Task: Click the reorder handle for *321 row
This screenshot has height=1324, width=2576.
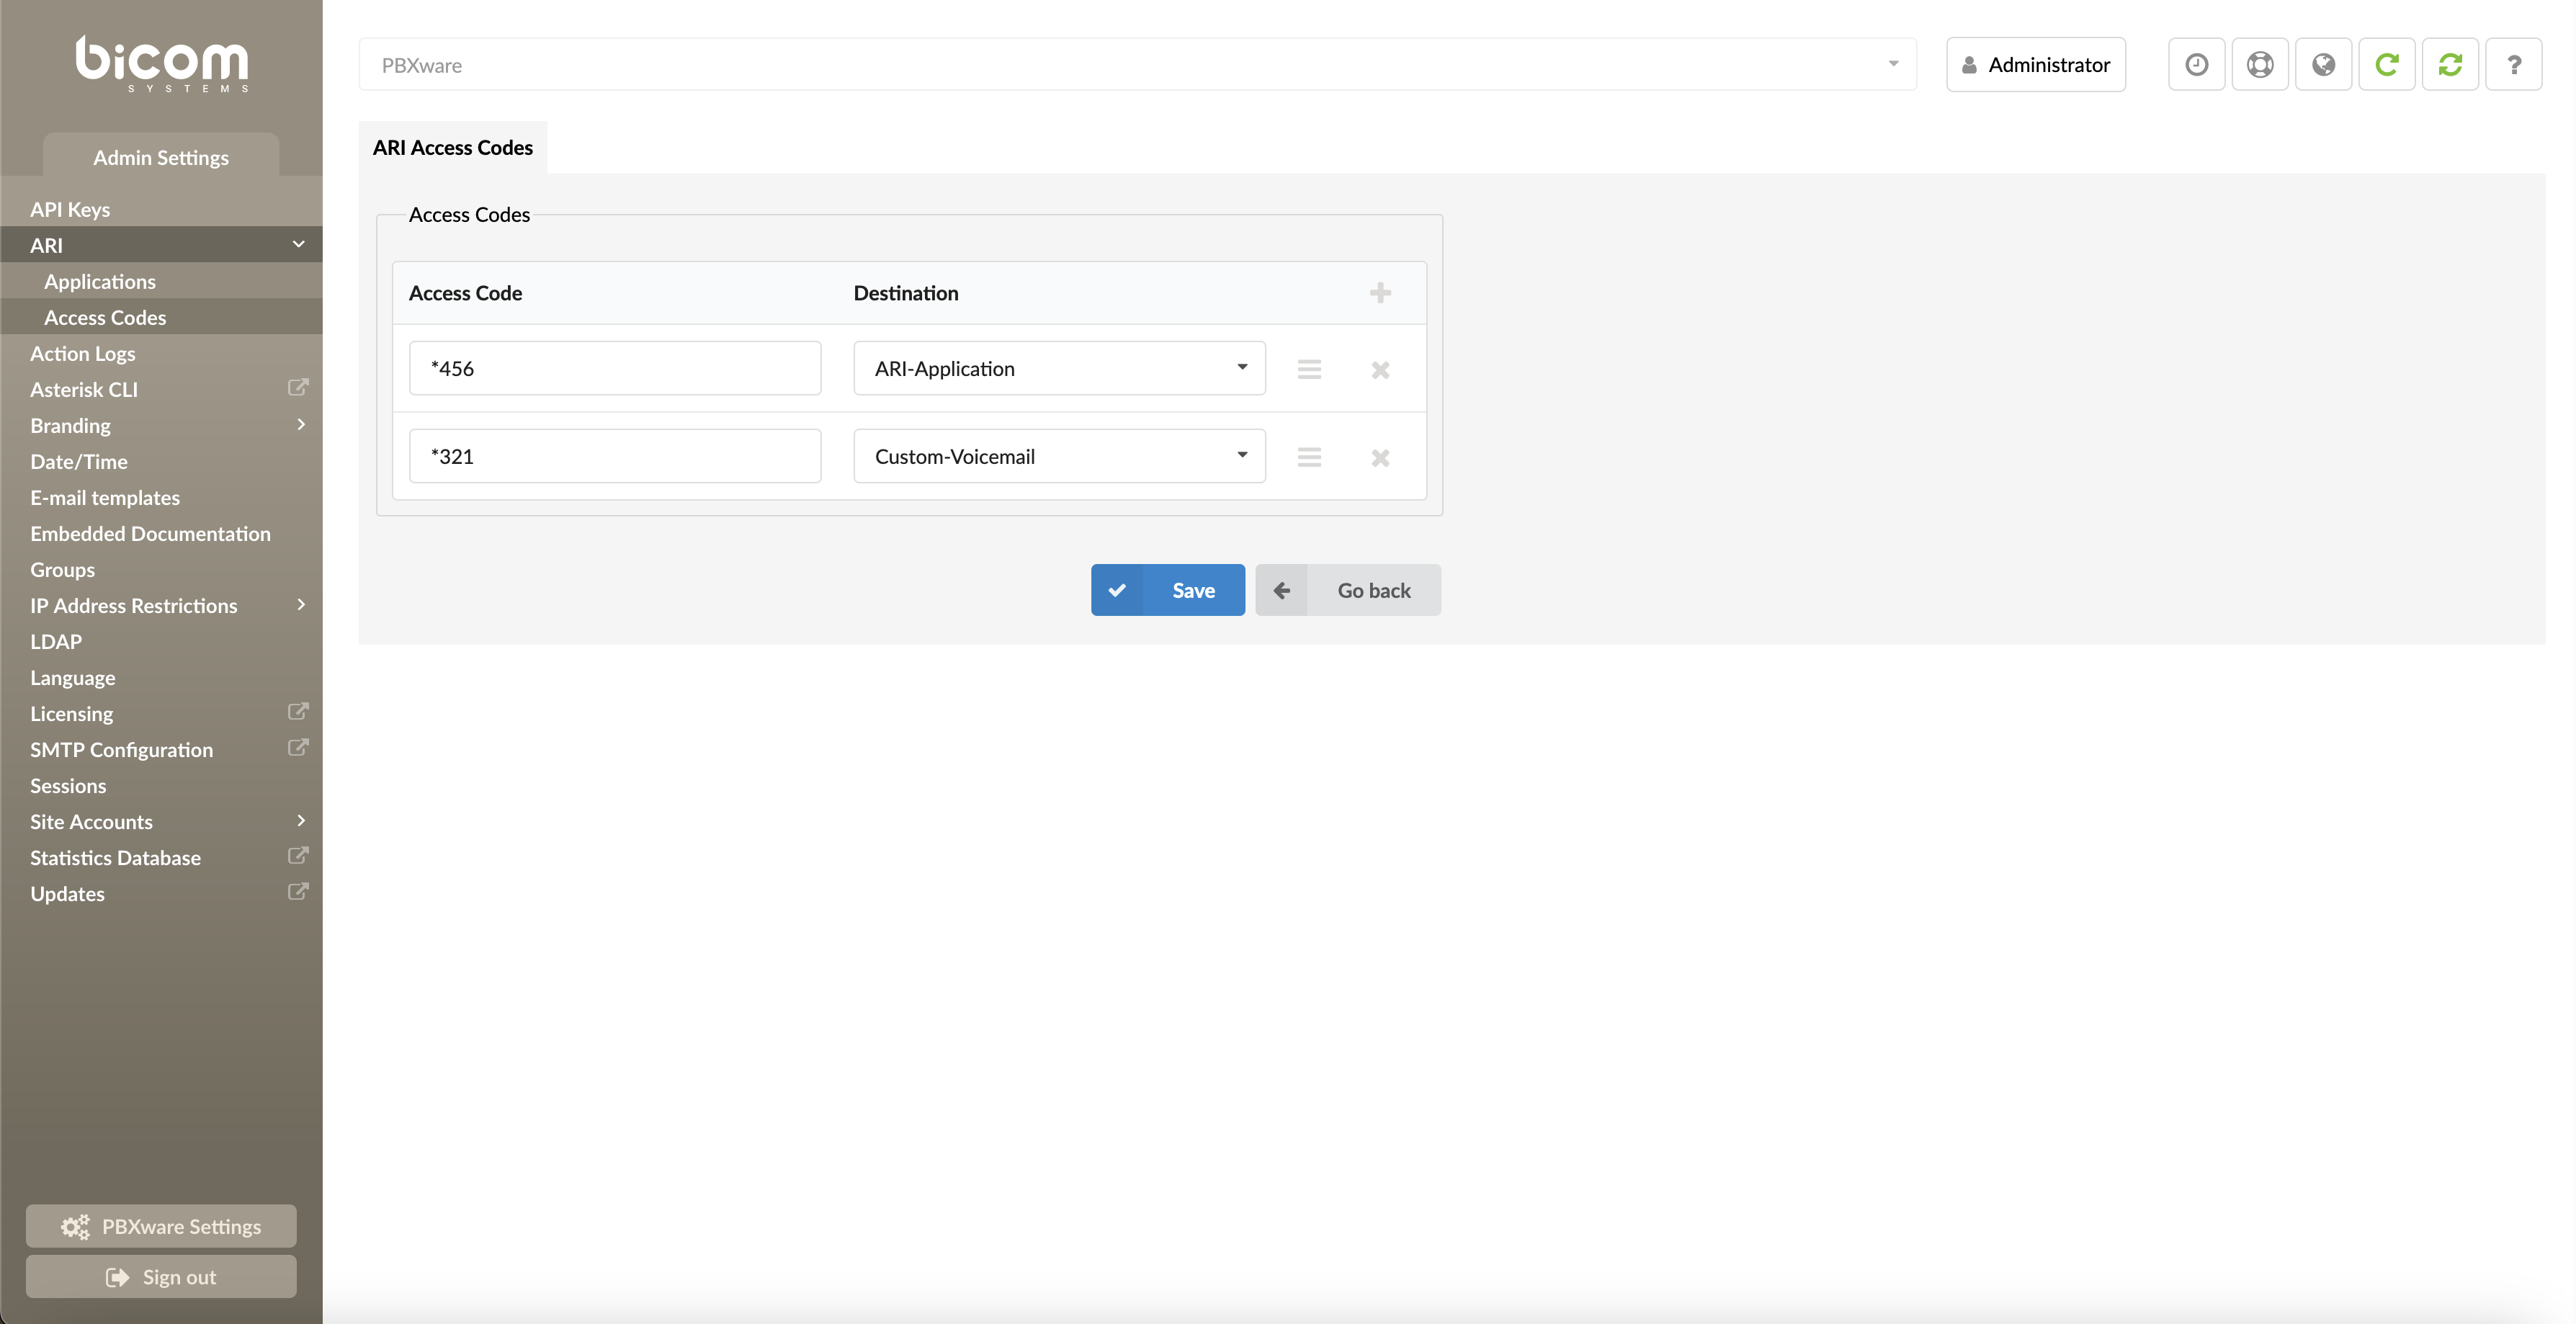Action: pyautogui.click(x=1310, y=456)
